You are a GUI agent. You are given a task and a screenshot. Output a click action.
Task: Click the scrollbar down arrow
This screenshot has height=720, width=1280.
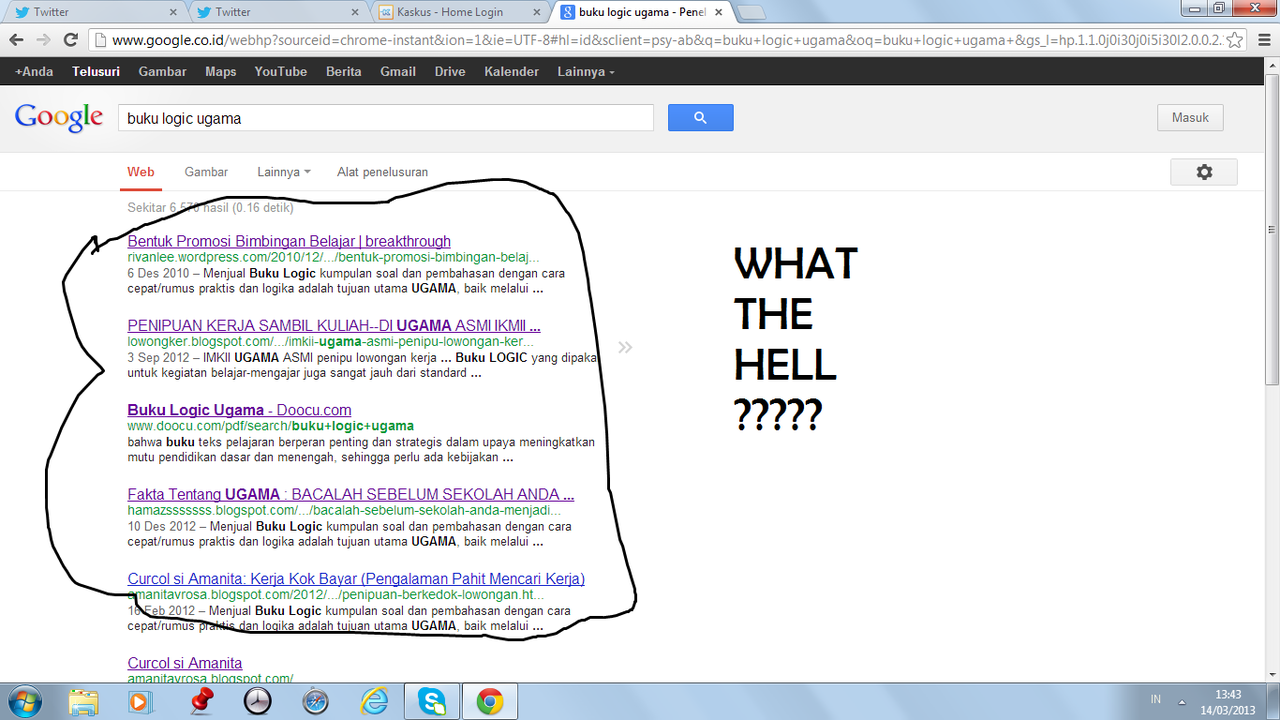coord(1272,676)
